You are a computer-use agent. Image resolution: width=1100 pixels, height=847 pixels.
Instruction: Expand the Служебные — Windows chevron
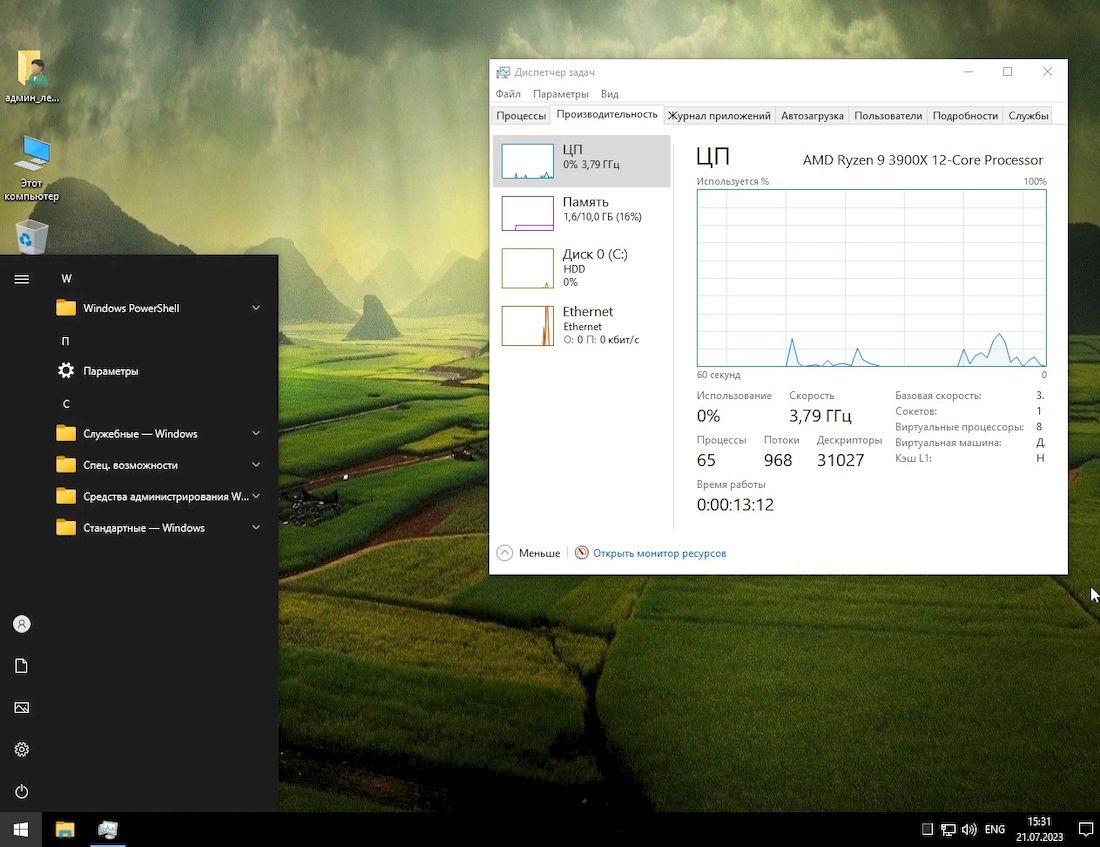pyautogui.click(x=256, y=434)
